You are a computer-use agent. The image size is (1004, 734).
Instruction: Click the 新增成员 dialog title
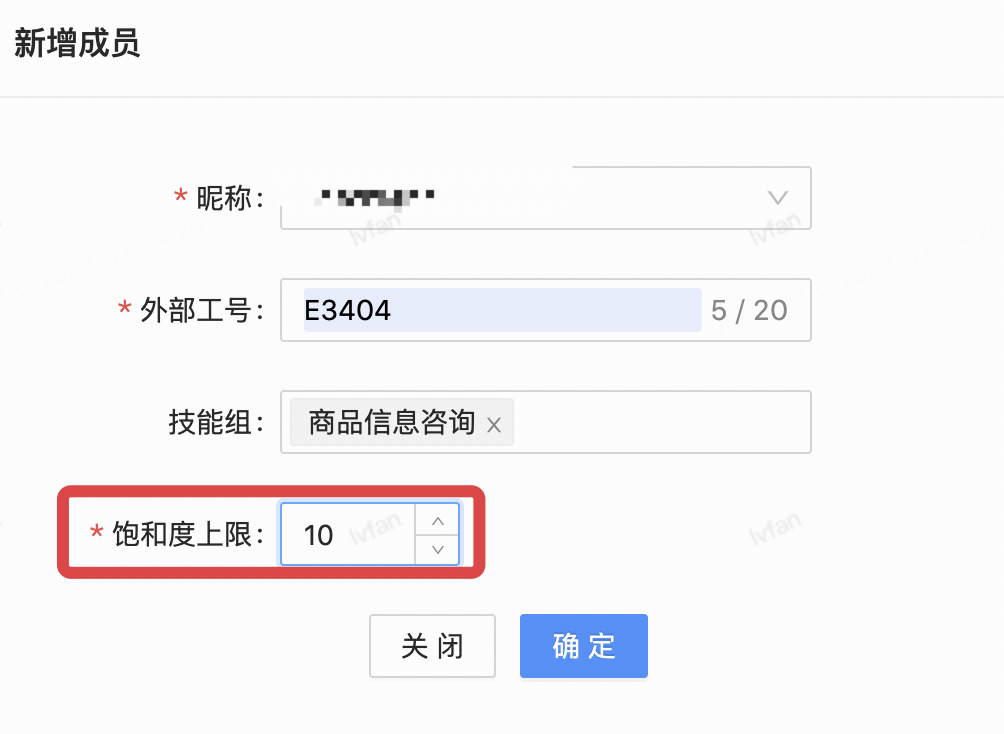(x=78, y=44)
